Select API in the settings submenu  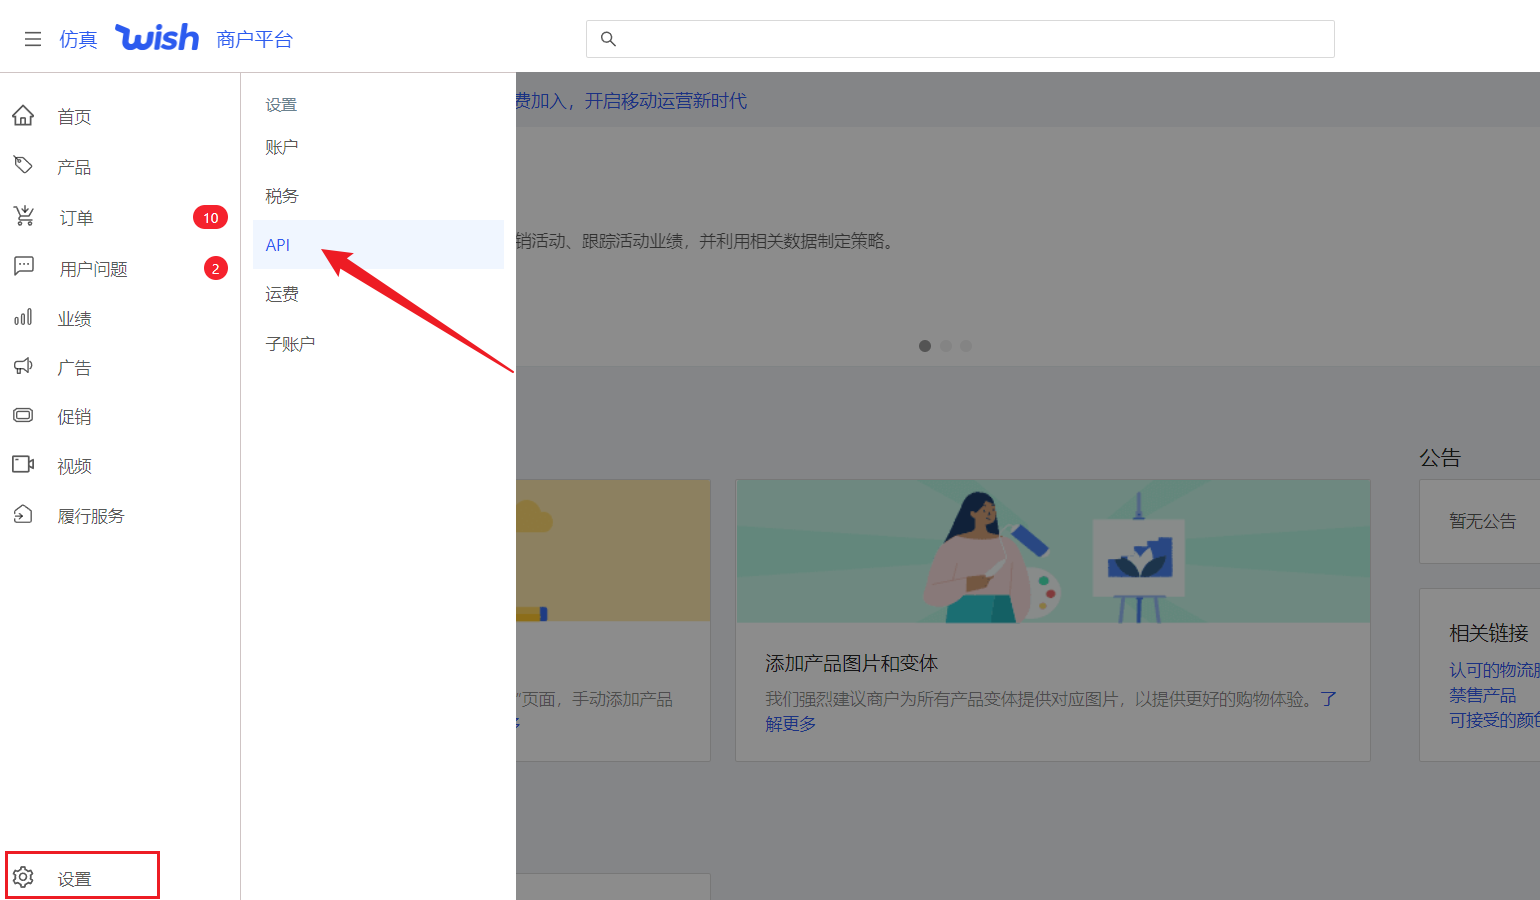[x=378, y=245]
